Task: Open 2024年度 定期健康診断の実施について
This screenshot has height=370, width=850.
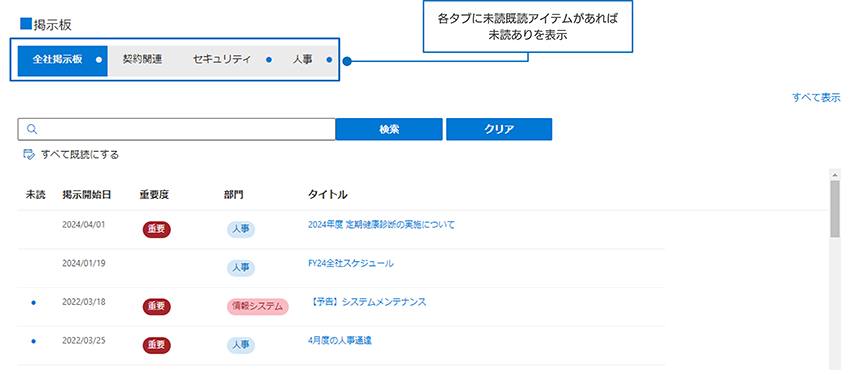Action: click(381, 225)
